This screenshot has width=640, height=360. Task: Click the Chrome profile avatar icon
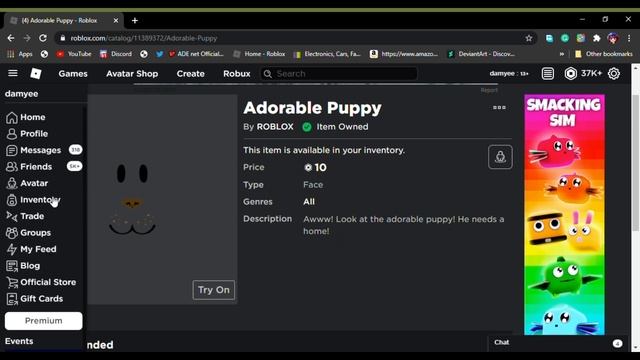(x=613, y=38)
